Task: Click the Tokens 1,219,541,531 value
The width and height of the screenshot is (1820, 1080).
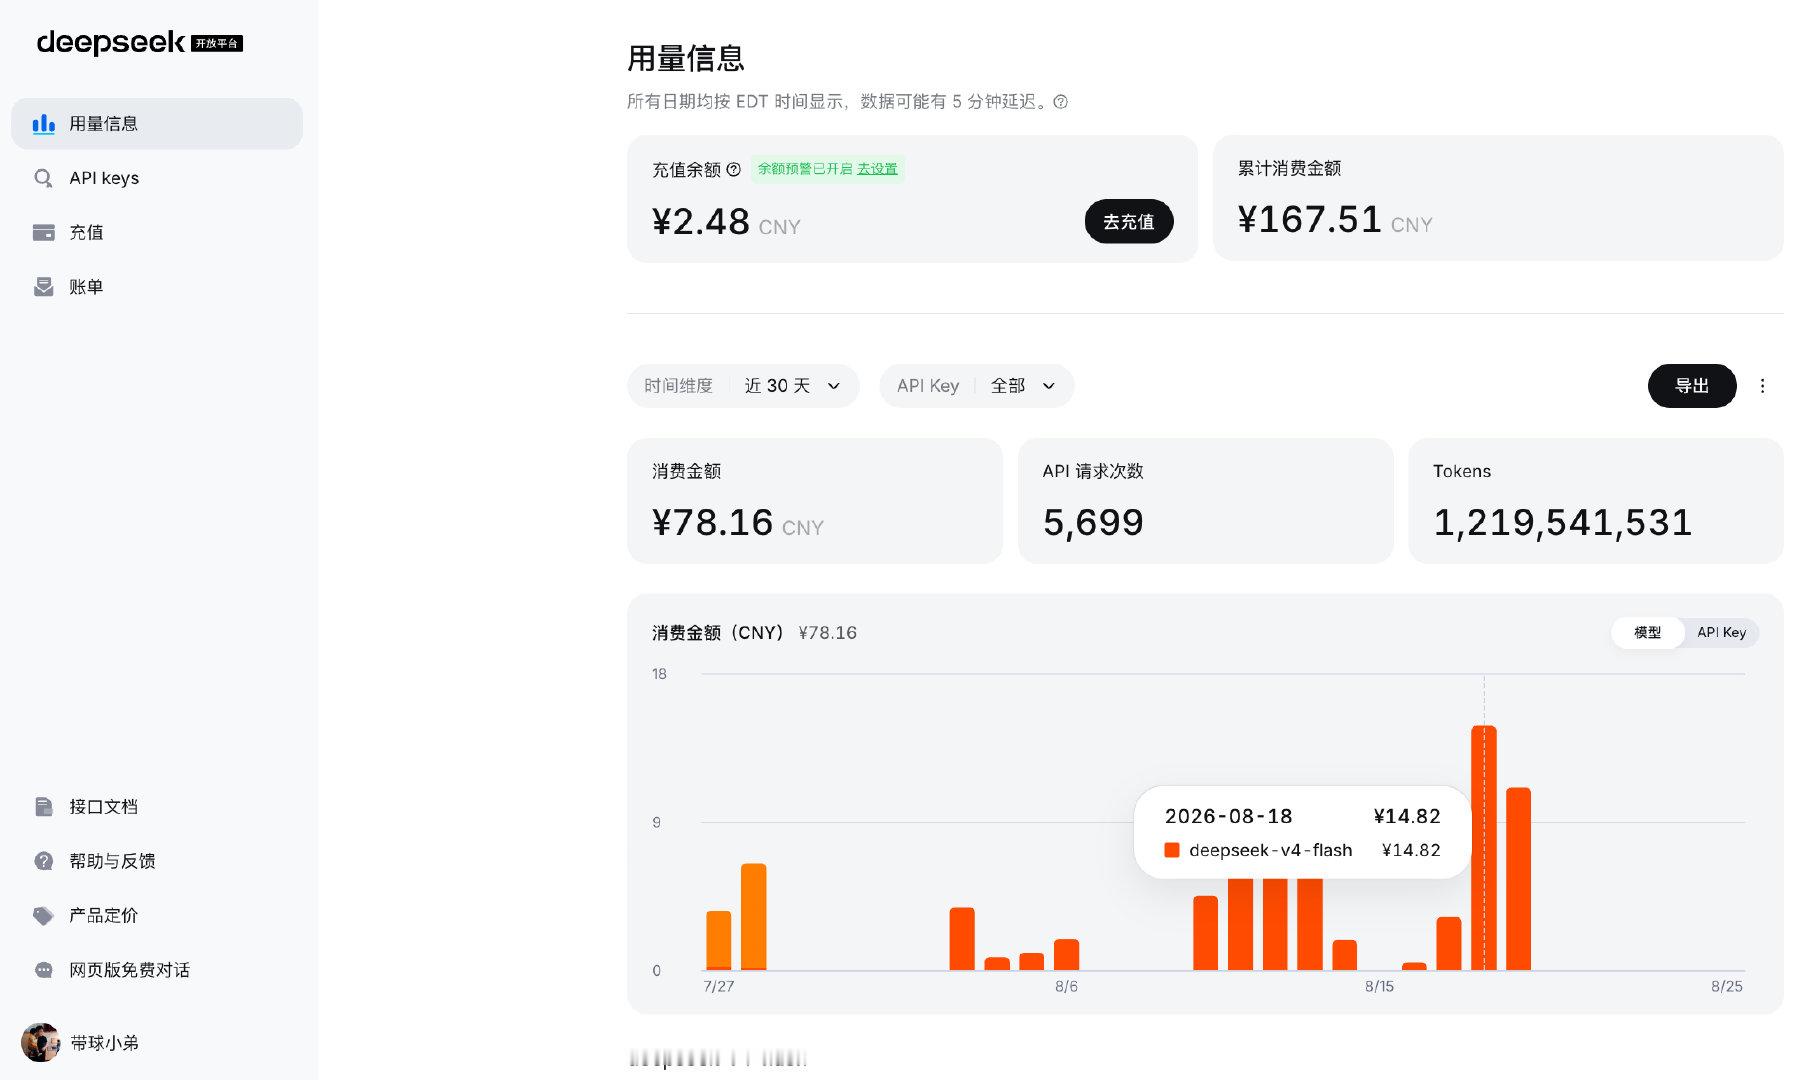Action: (x=1562, y=522)
